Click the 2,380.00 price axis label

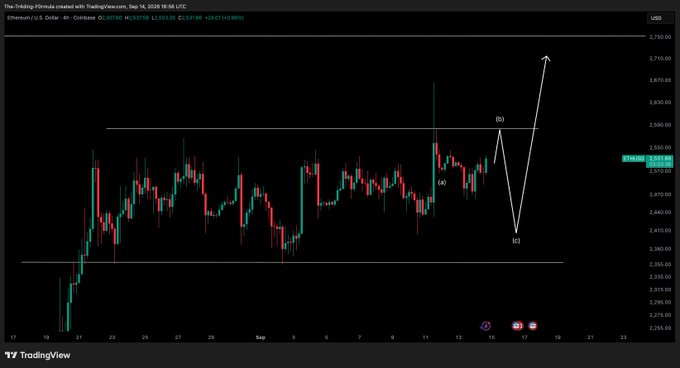click(660, 249)
